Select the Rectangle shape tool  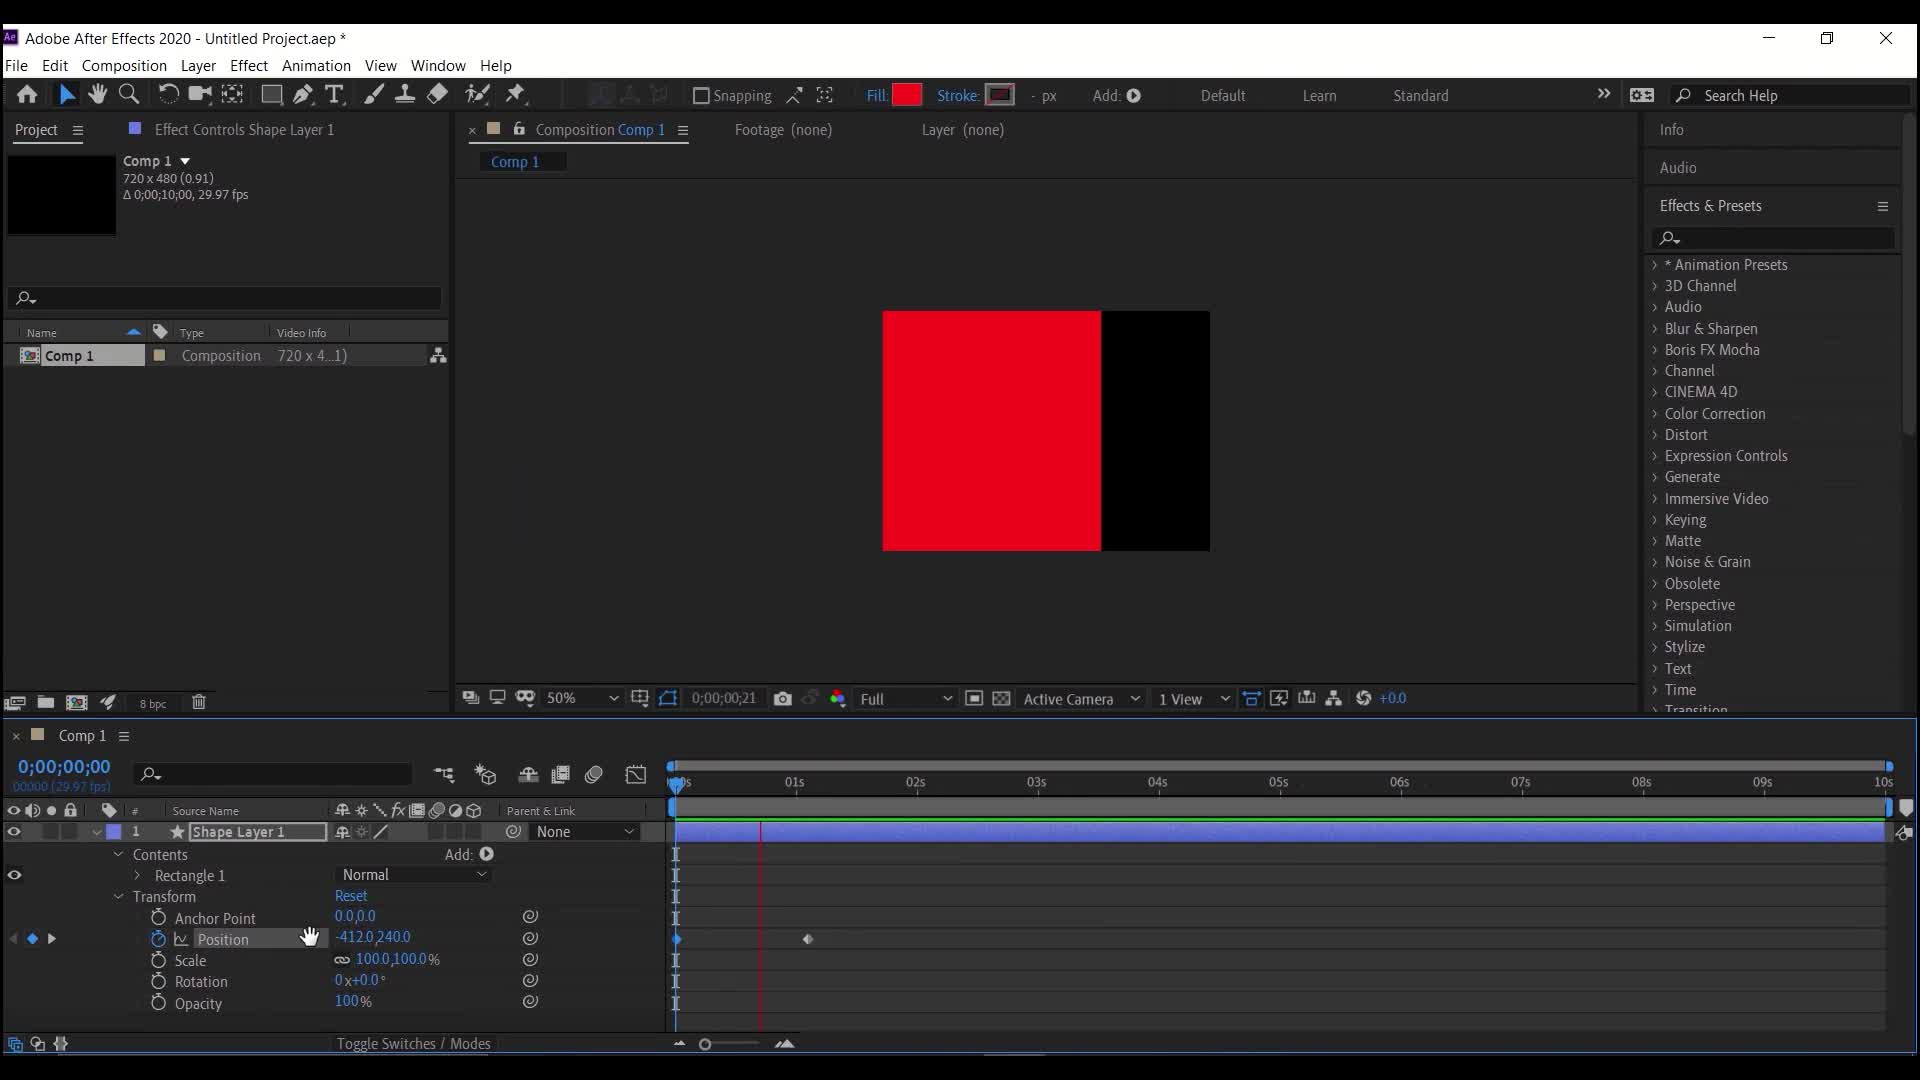(271, 94)
